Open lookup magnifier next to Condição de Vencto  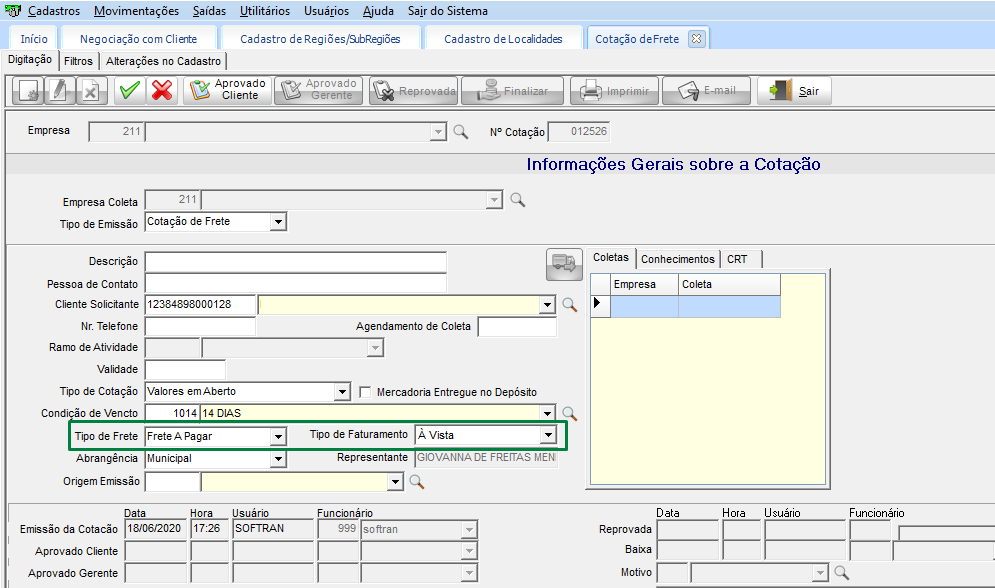(x=568, y=413)
